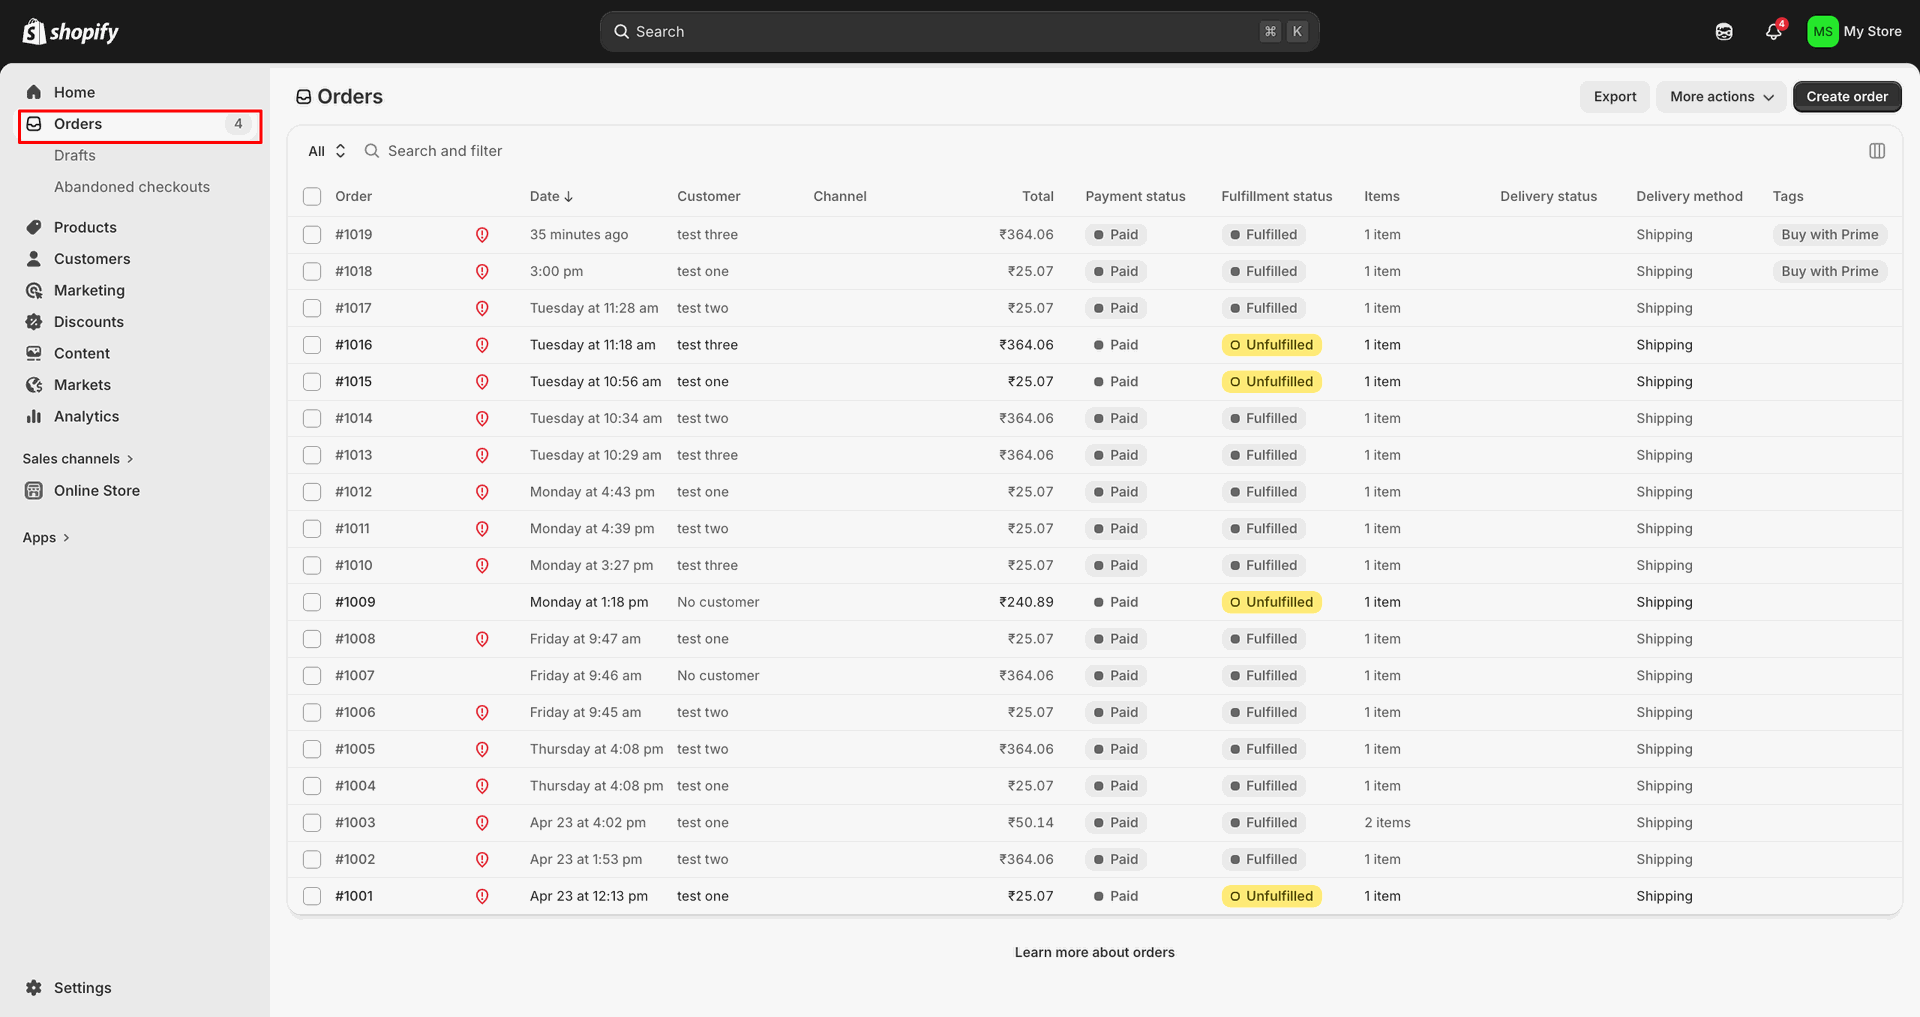Open the notifications bell
Viewport: 1920px width, 1017px height.
tap(1774, 31)
